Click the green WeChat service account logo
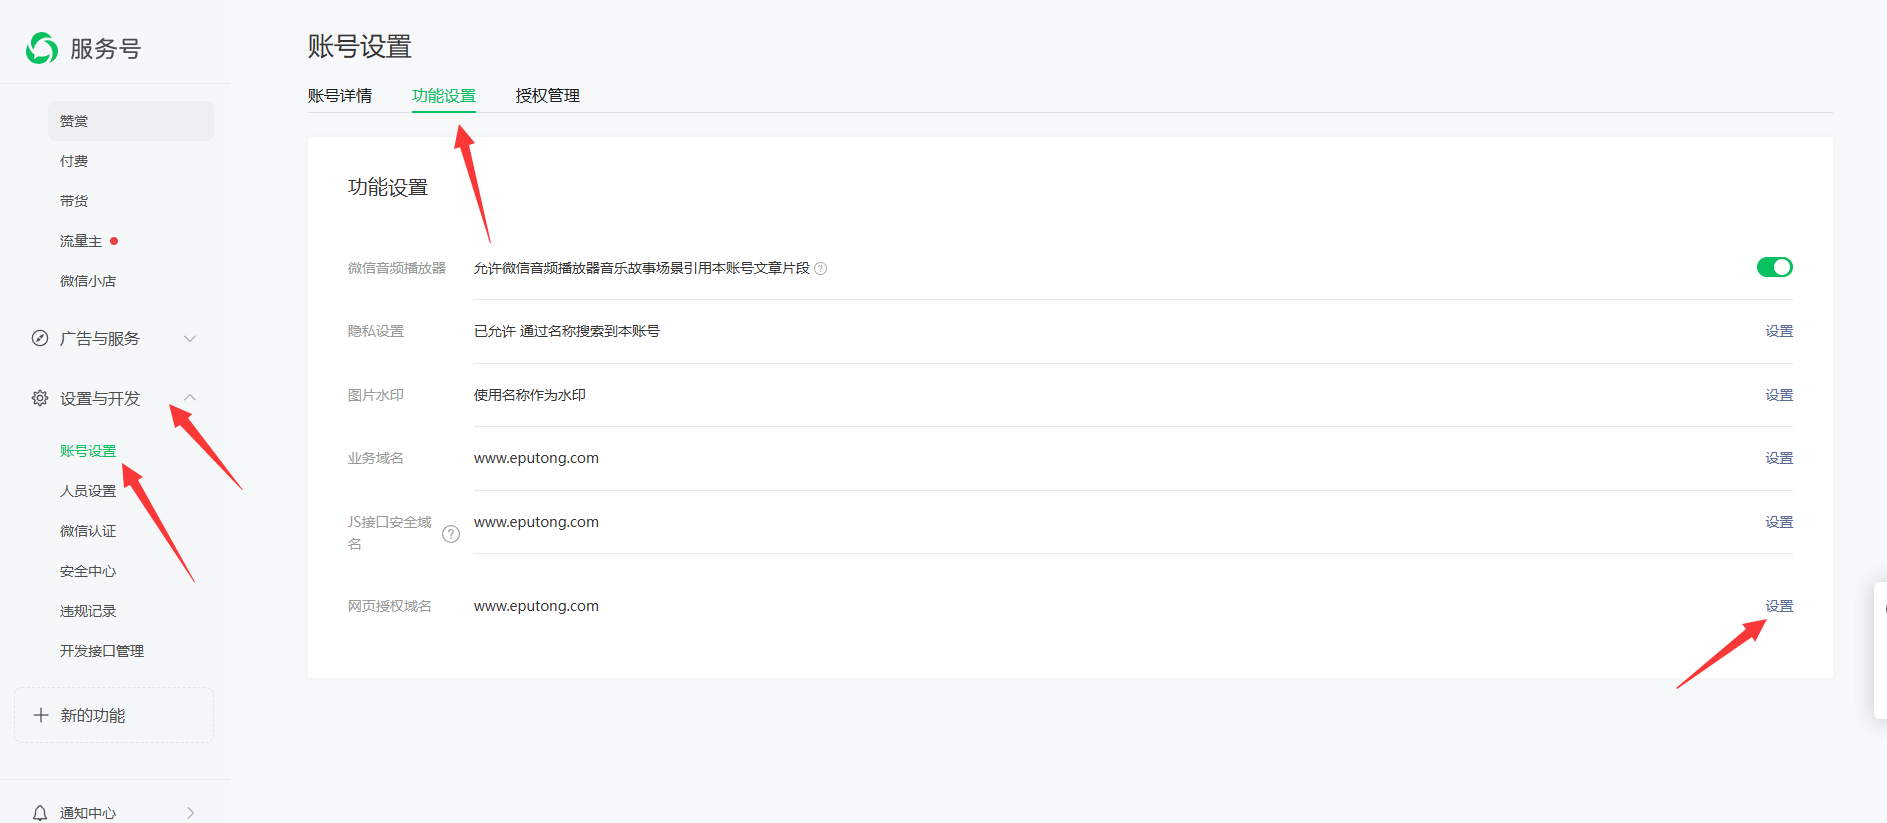Viewport: 1887px width, 823px height. click(42, 48)
